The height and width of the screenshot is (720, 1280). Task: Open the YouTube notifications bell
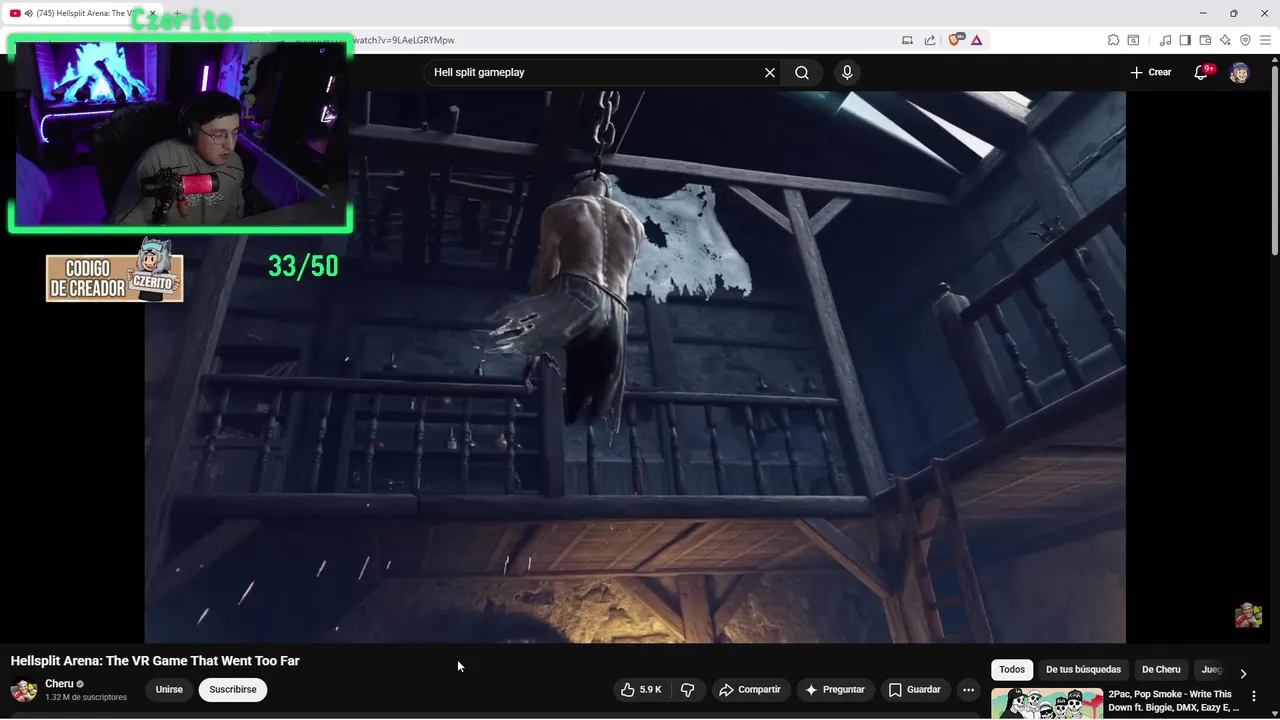pos(1202,72)
